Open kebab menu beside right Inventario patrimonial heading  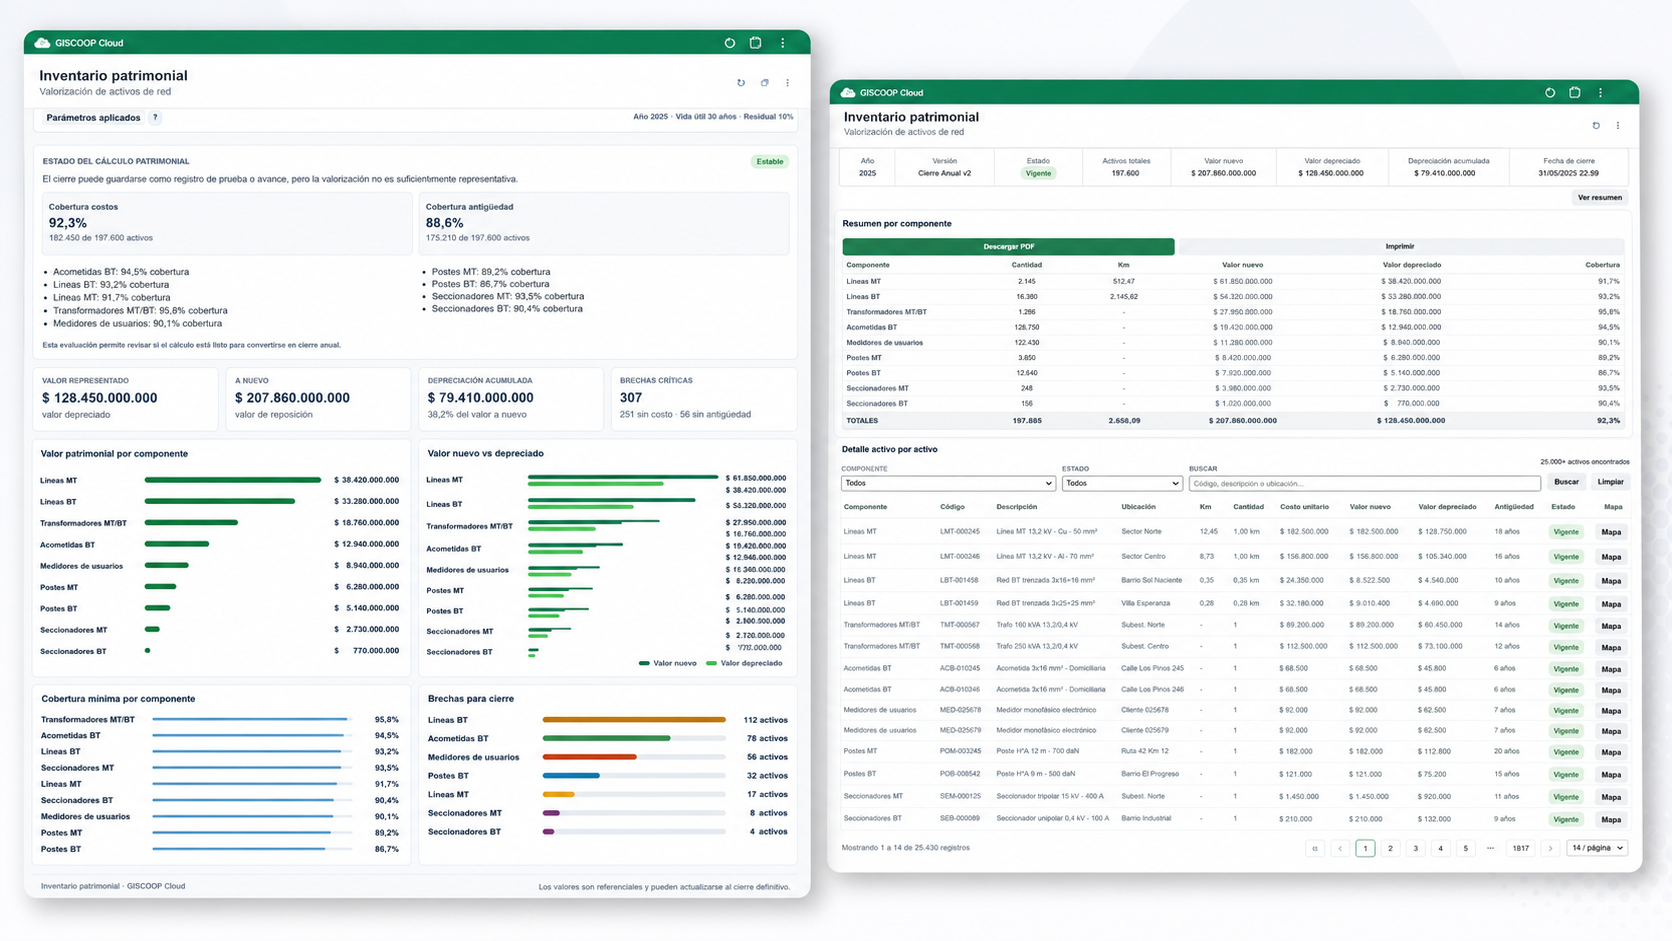(1618, 126)
